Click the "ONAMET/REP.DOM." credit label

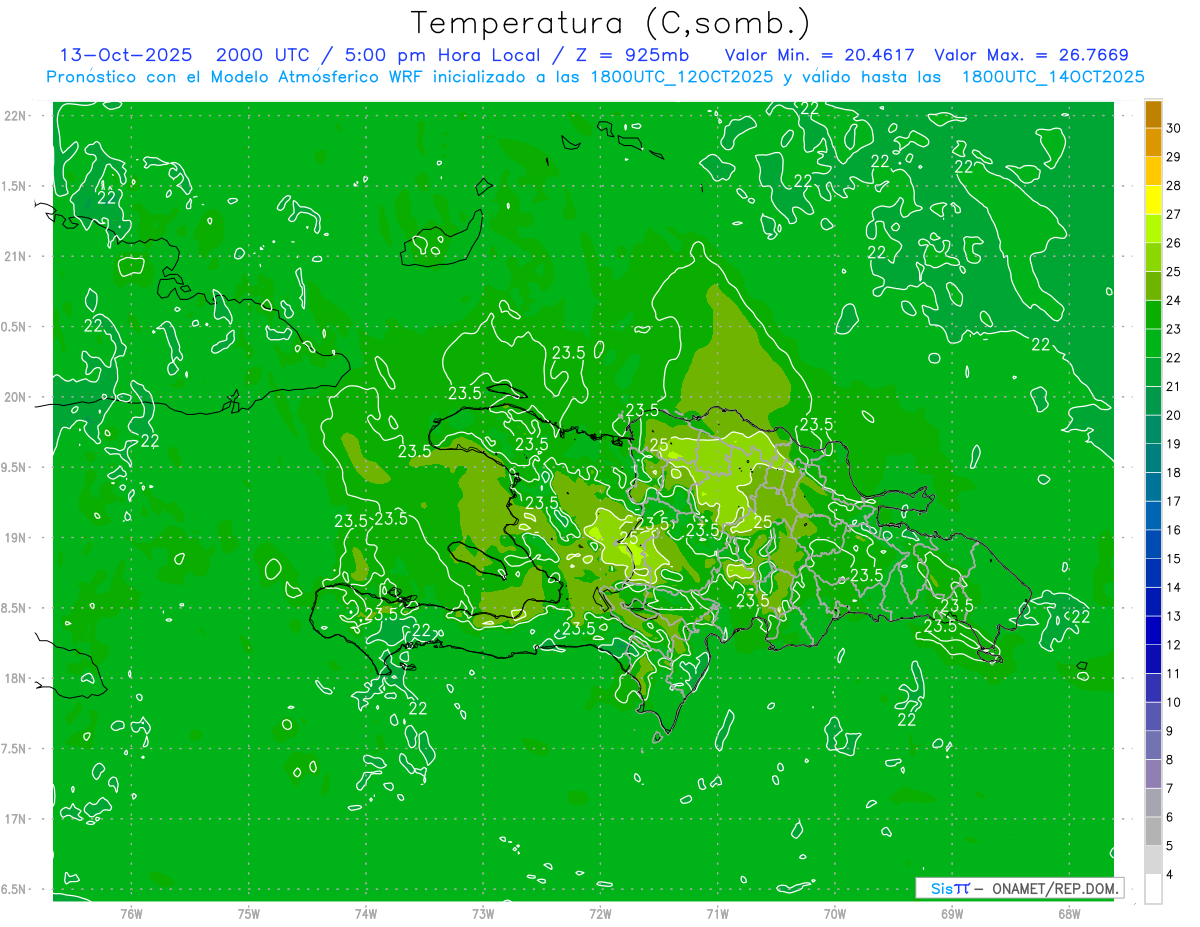pos(1054,888)
